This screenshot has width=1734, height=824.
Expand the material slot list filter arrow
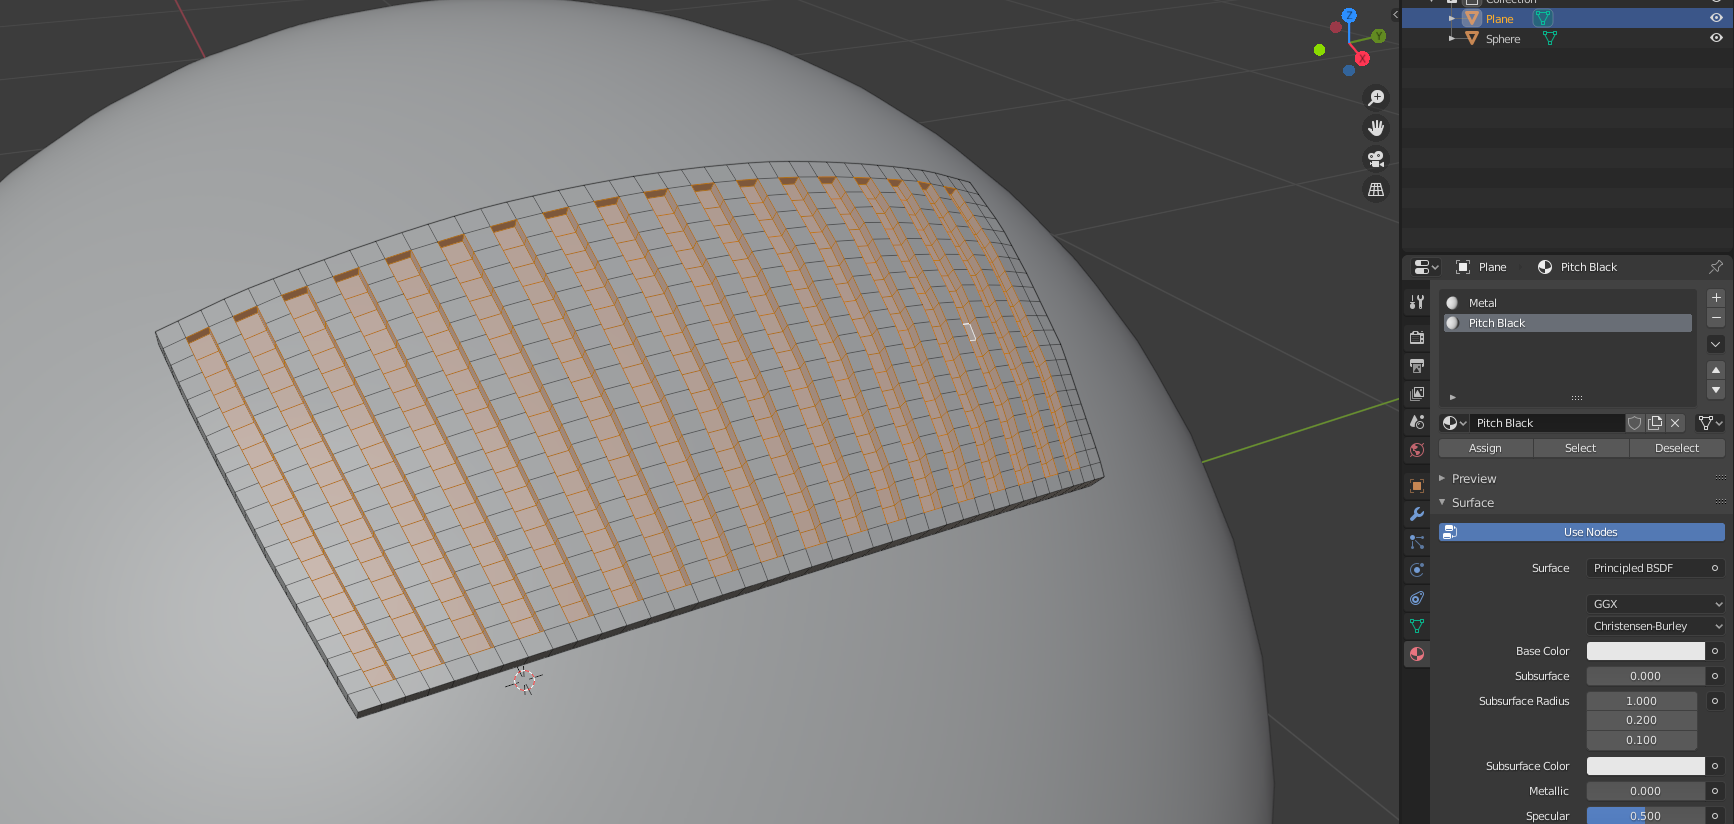tap(1452, 397)
